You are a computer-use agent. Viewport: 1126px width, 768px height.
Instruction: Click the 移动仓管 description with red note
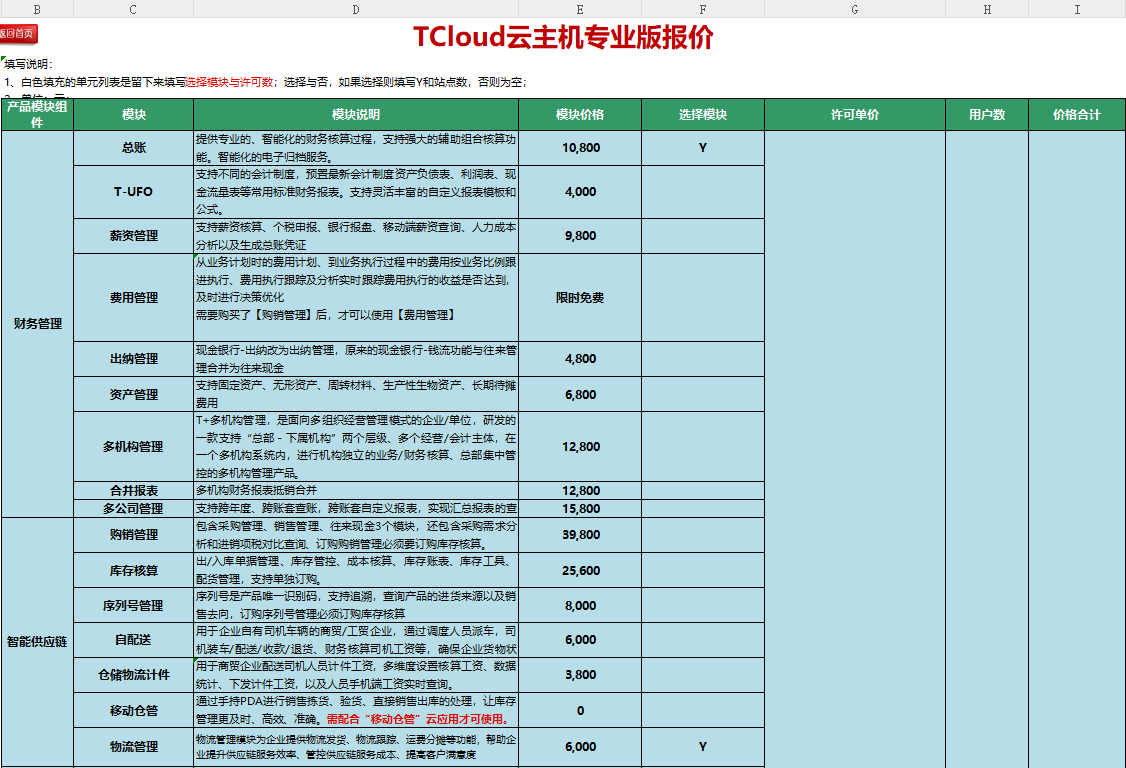pyautogui.click(x=356, y=711)
